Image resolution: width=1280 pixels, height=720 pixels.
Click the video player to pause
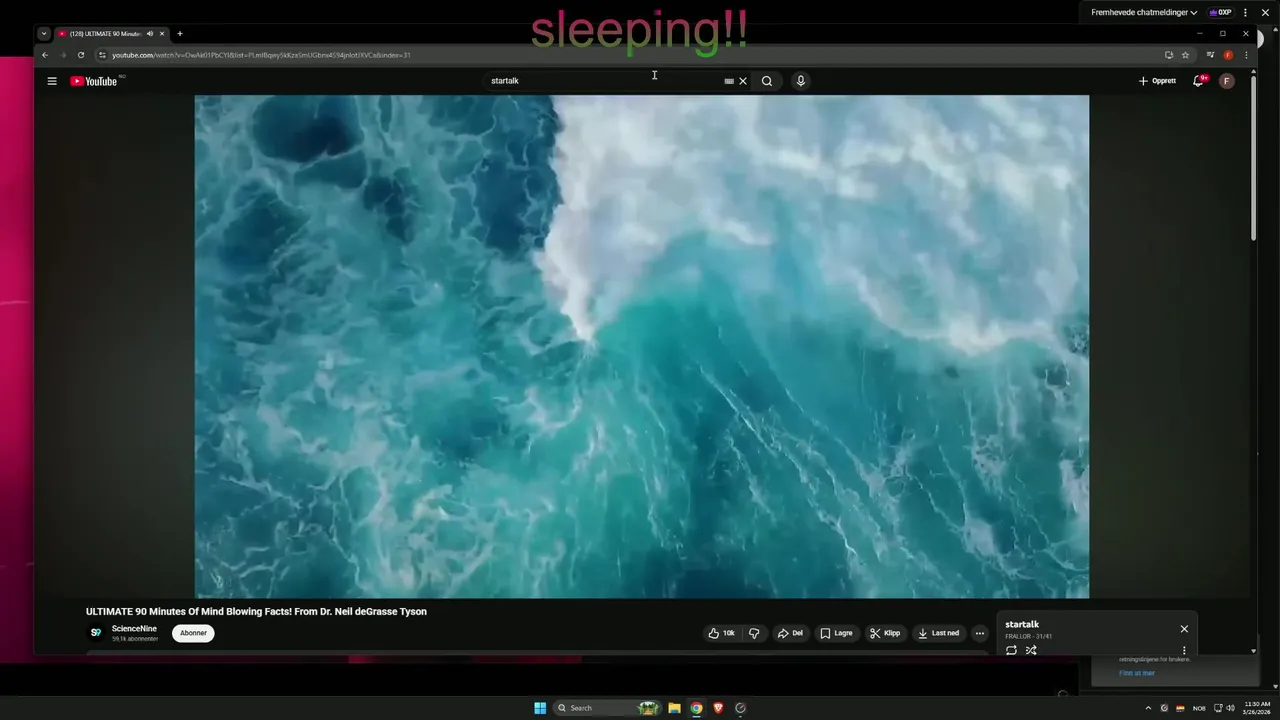[x=641, y=347]
